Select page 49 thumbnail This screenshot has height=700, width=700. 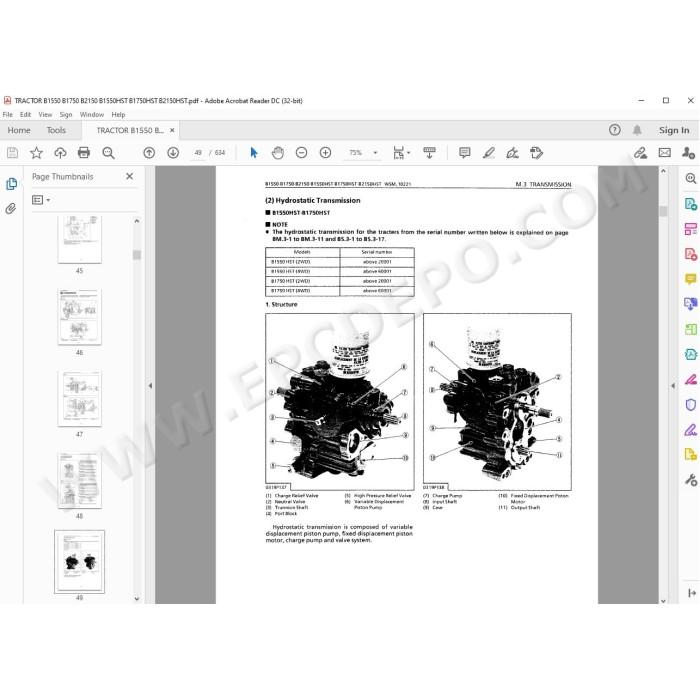click(79, 562)
